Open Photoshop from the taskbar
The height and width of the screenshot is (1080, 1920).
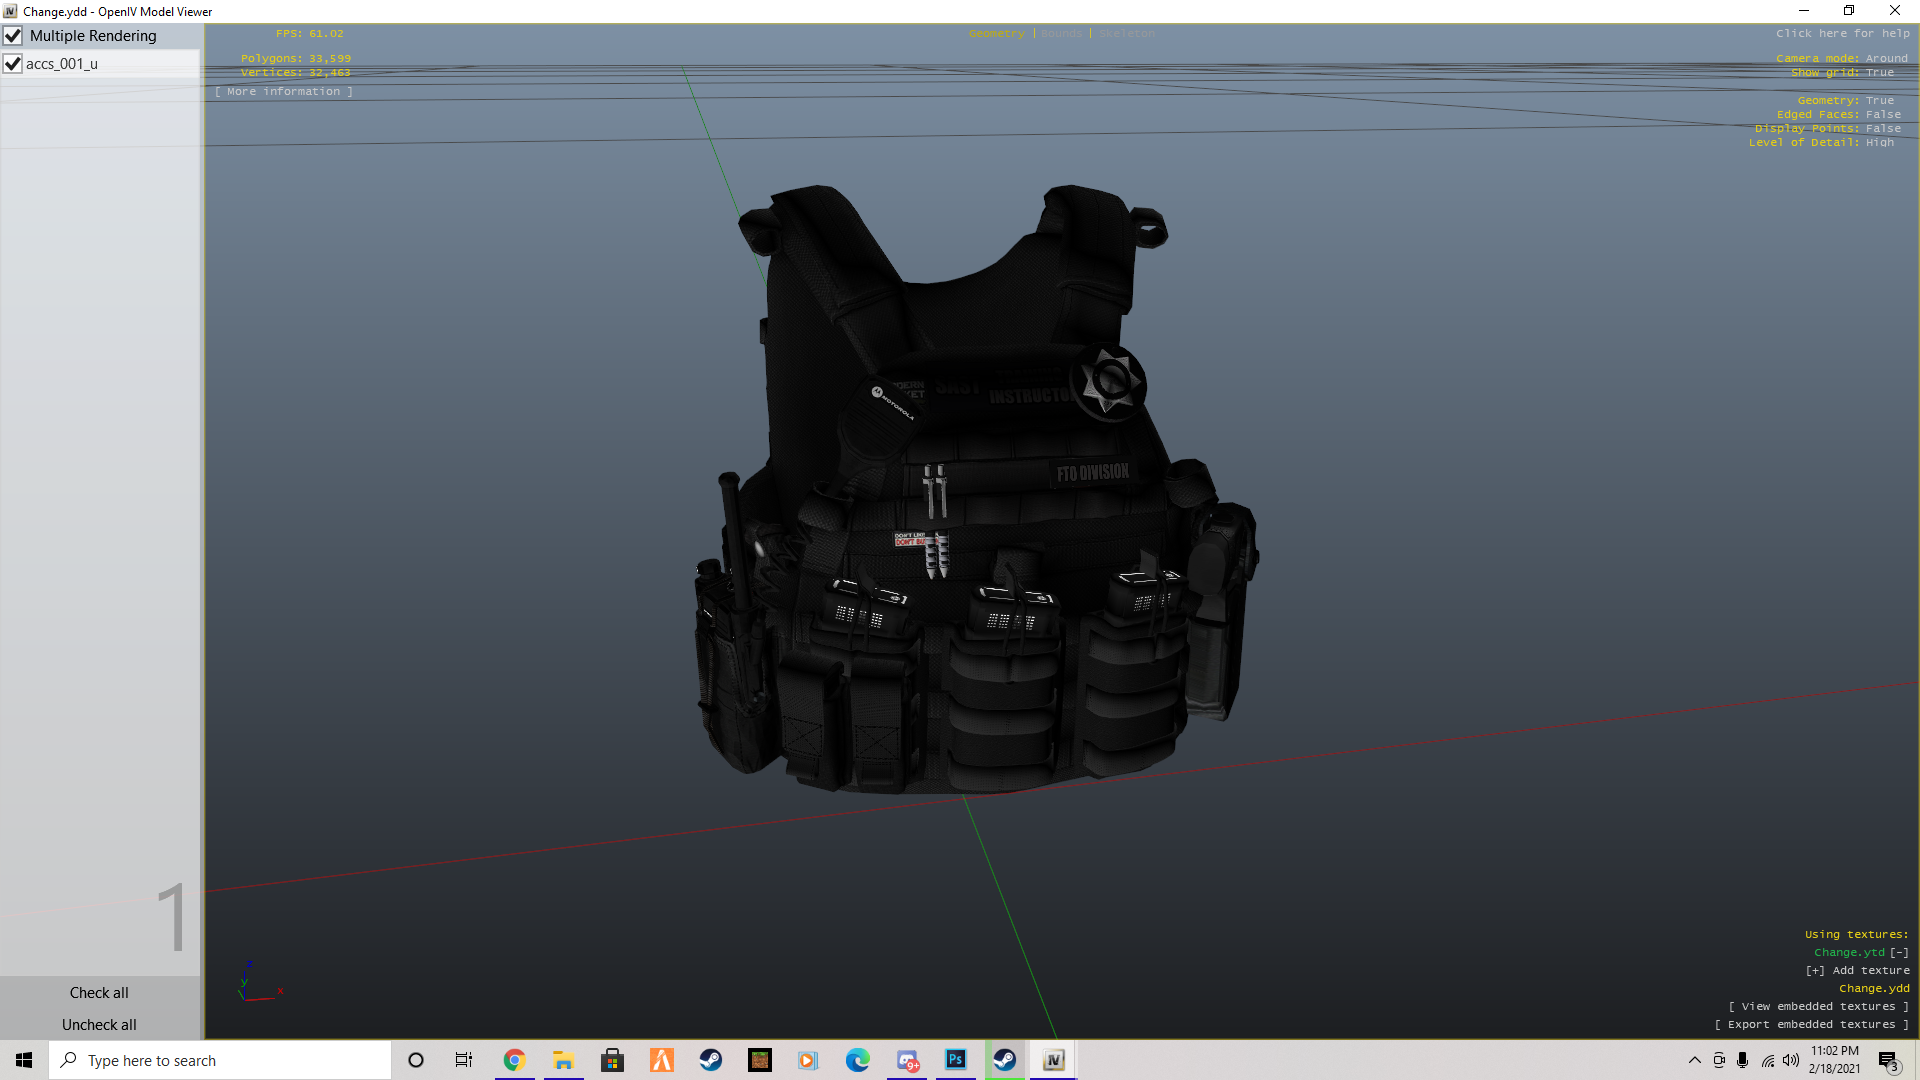click(955, 1060)
